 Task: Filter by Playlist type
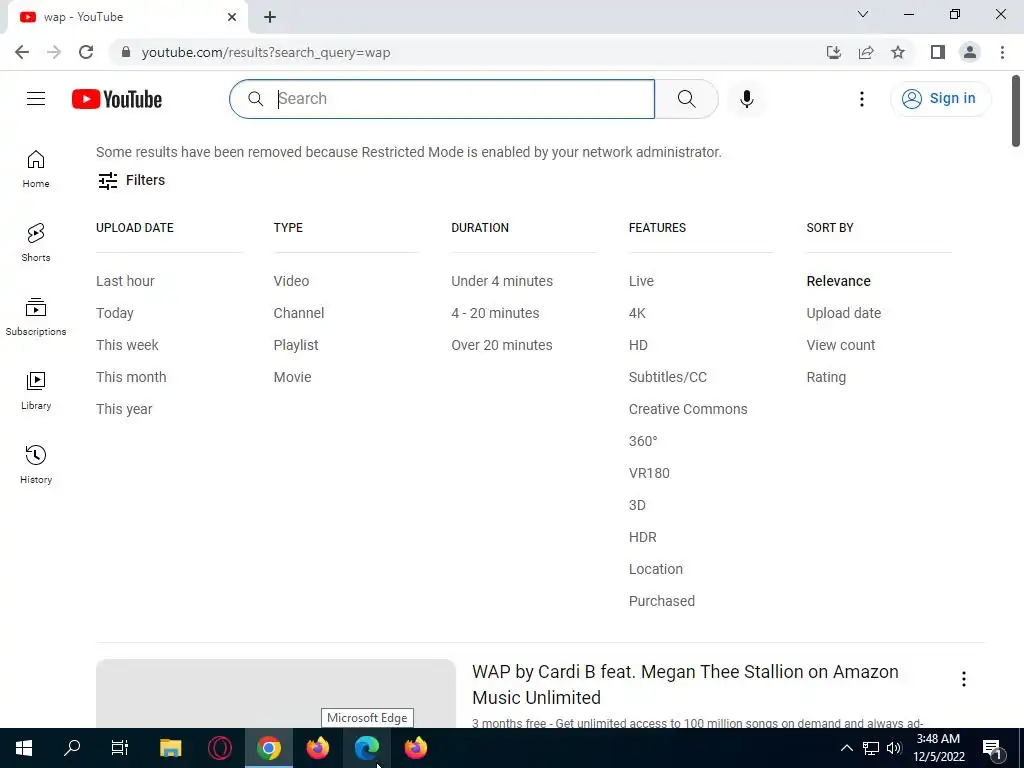pyautogui.click(x=296, y=345)
